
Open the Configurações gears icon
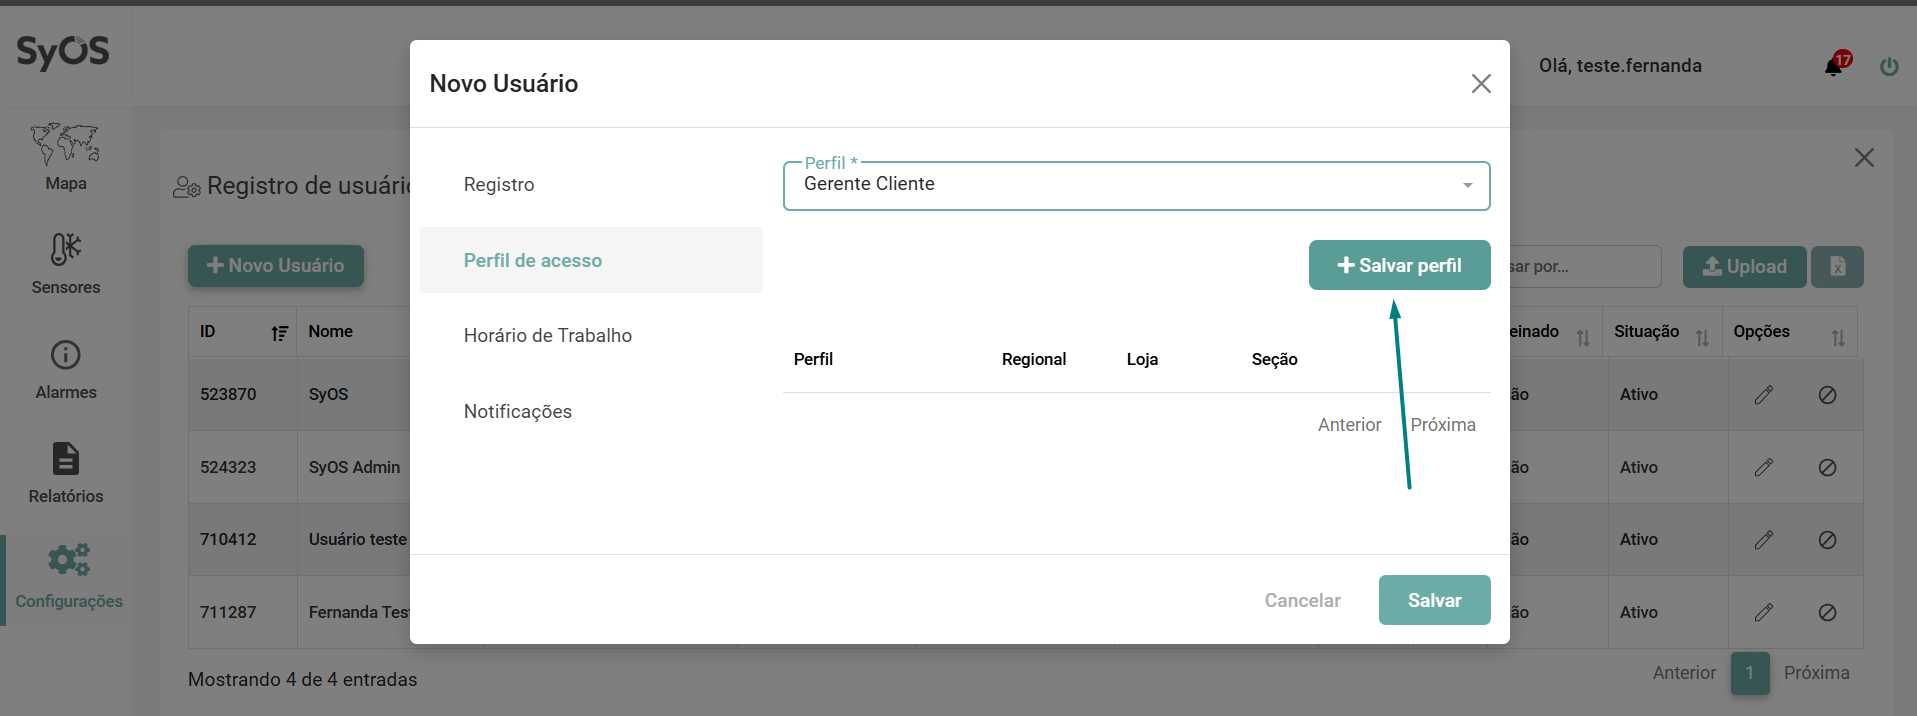coord(68,560)
